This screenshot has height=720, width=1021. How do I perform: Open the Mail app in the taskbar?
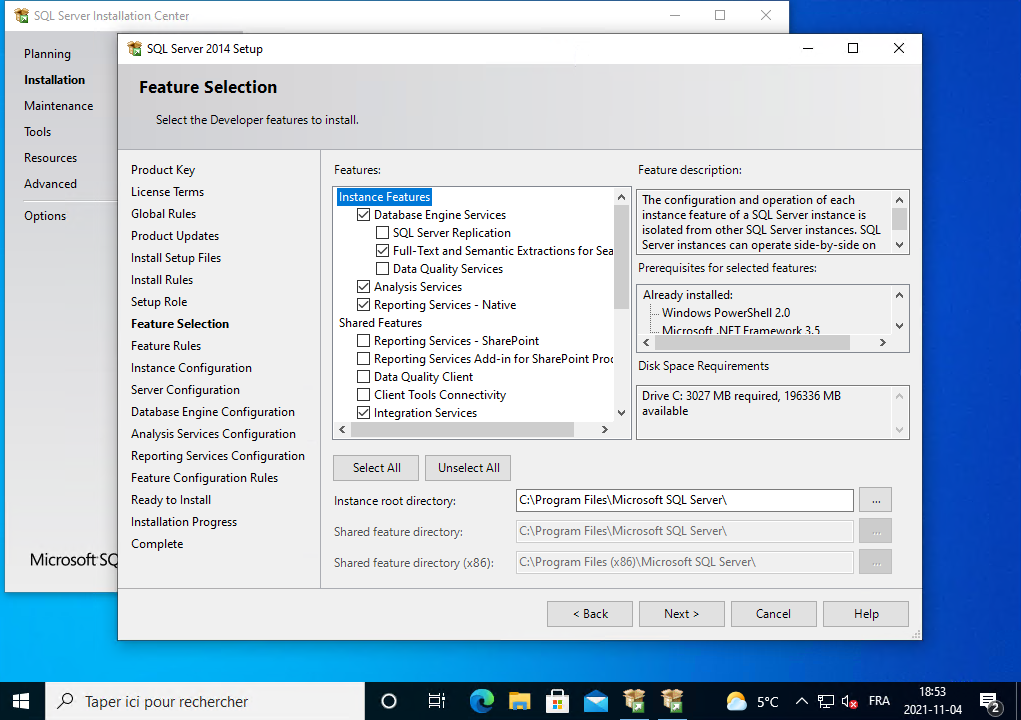pos(596,701)
